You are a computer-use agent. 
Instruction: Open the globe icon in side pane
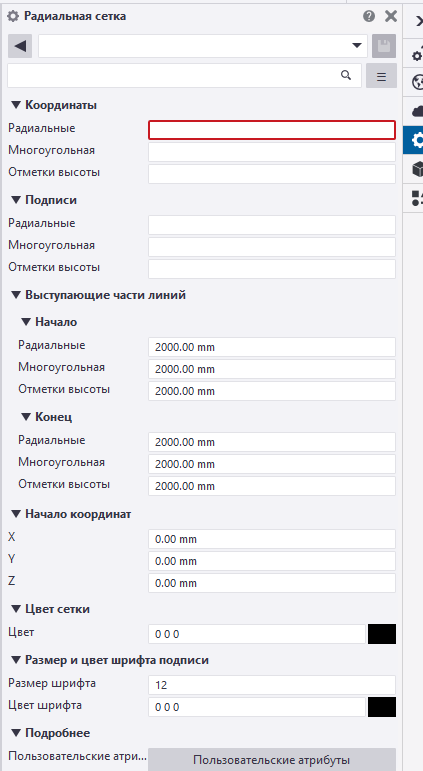[x=417, y=82]
